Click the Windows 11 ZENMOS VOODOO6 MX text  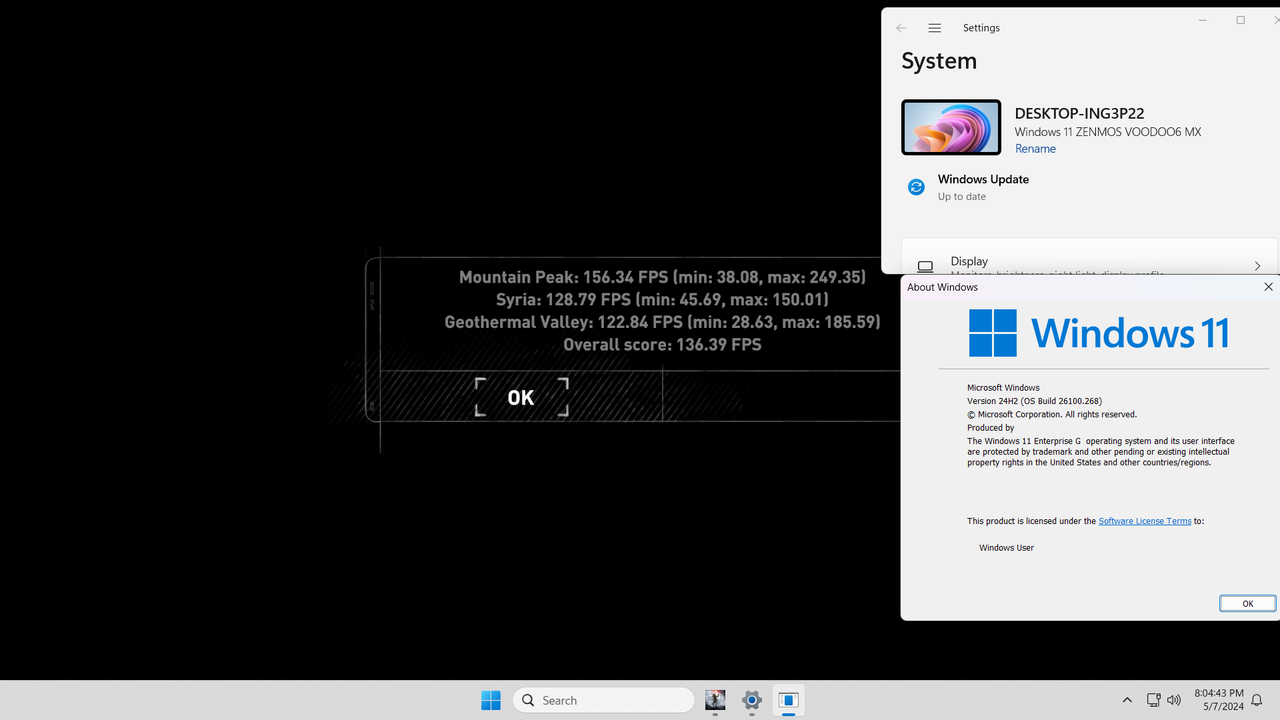click(1108, 132)
